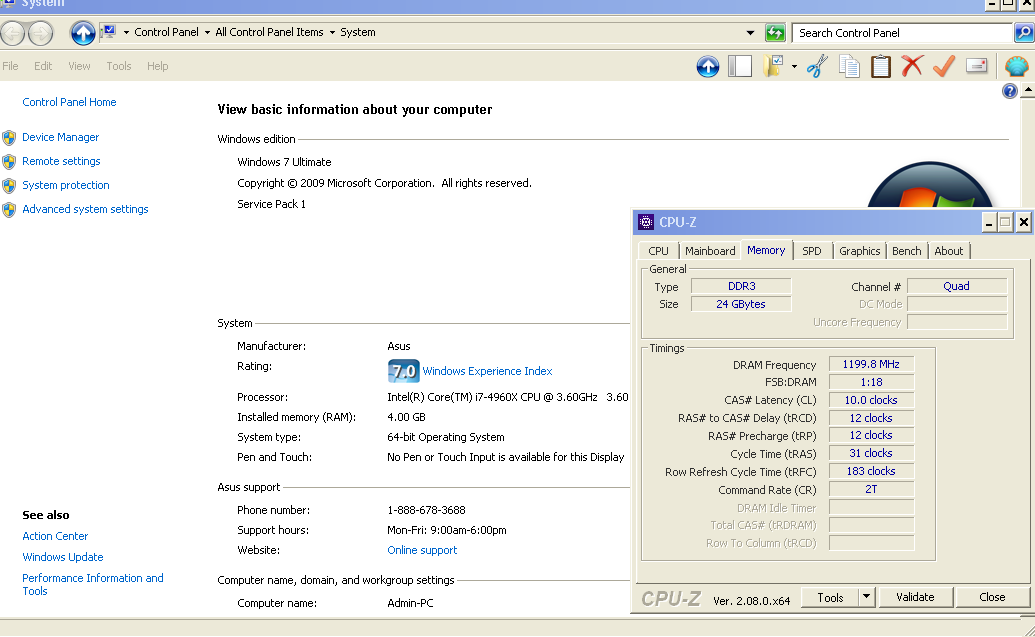Open Windows Update link

tap(63, 557)
